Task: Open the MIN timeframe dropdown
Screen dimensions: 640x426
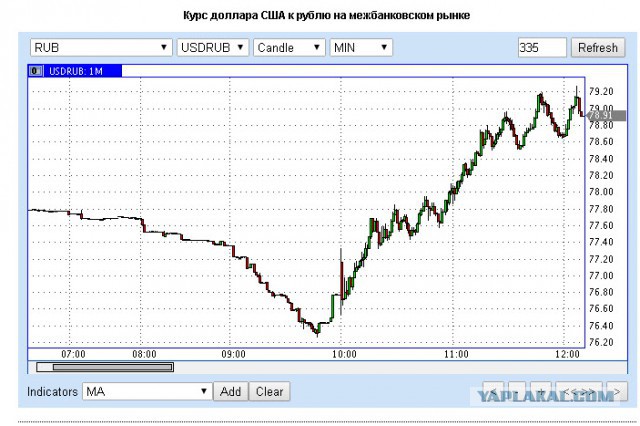Action: coord(361,48)
